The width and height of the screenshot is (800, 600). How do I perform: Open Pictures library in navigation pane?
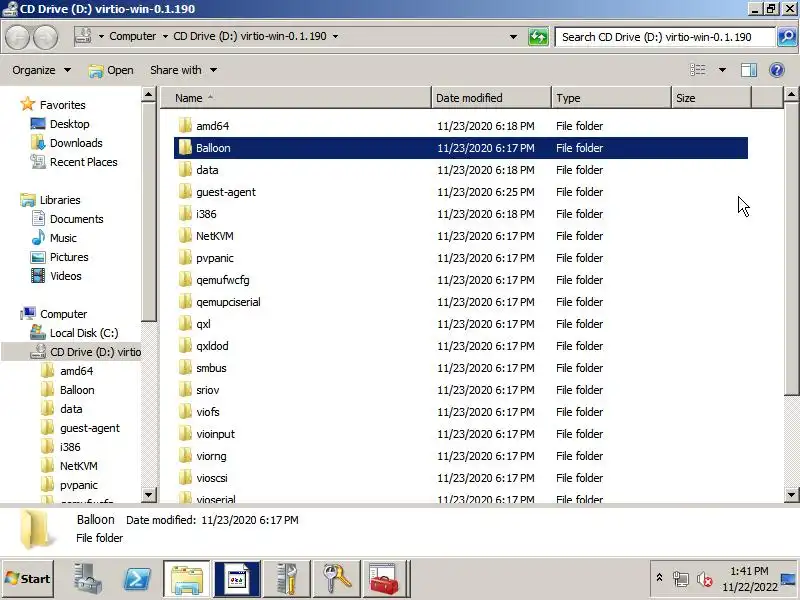coord(60,257)
